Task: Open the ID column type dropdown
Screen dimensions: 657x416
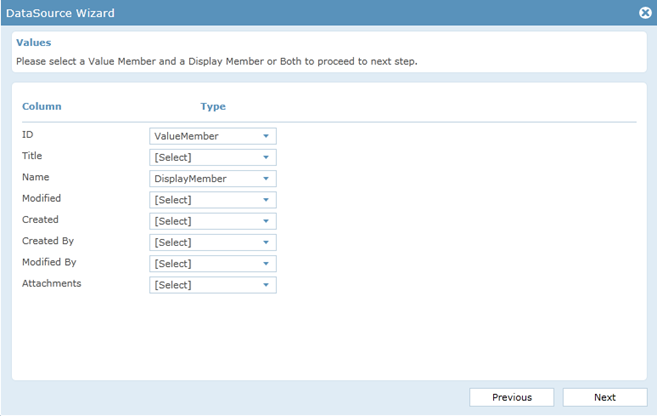Action: 212,136
